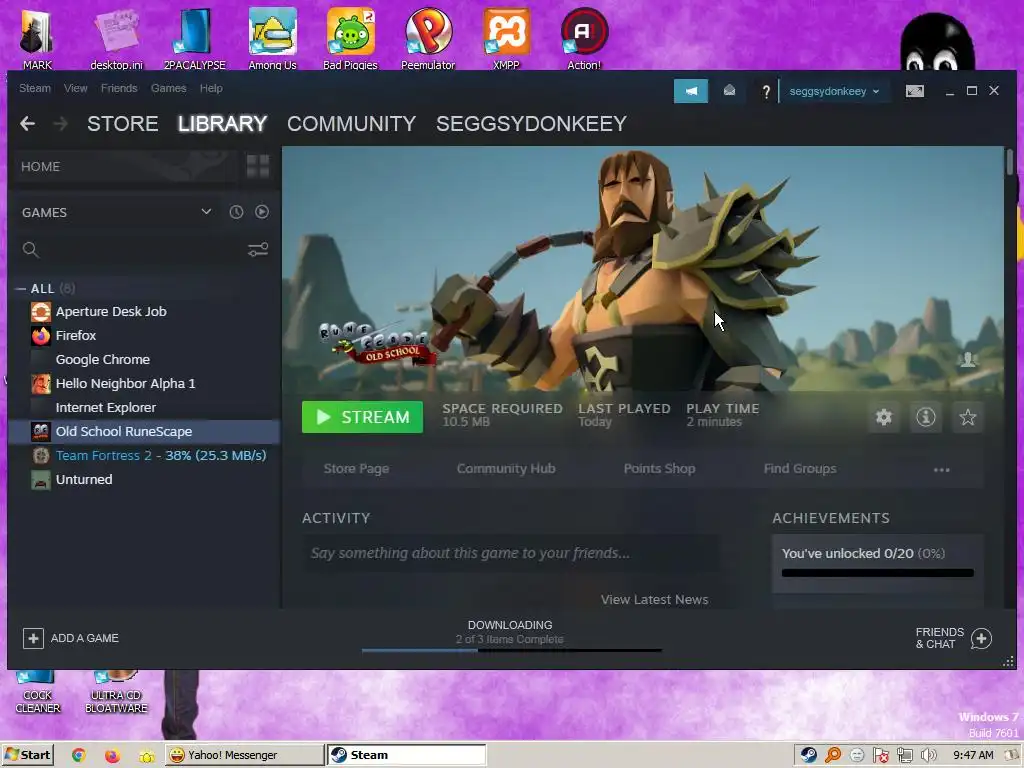Image resolution: width=1024 pixels, height=768 pixels.
Task: Click Add a Game plus icon
Action: click(x=33, y=638)
